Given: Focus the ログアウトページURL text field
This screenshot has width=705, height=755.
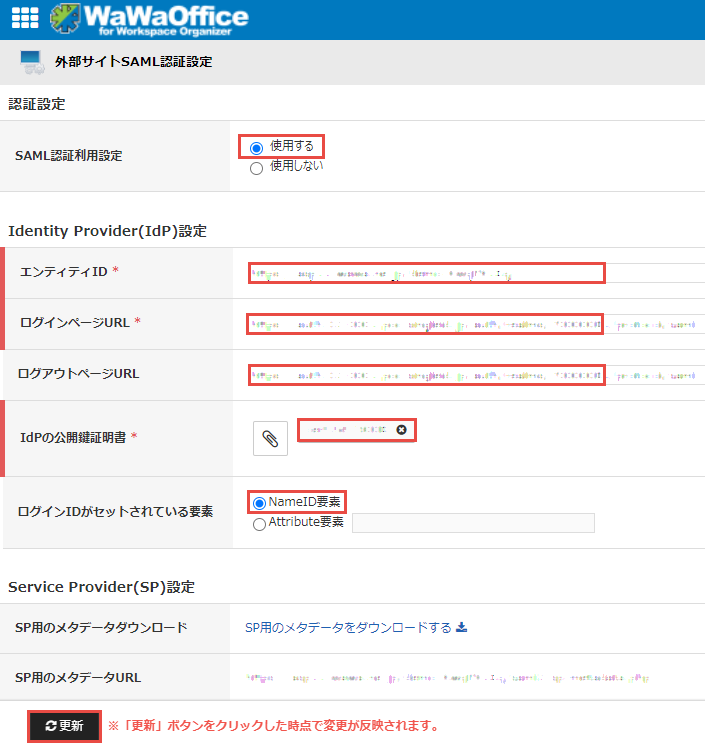Looking at the screenshot, I should pos(427,375).
